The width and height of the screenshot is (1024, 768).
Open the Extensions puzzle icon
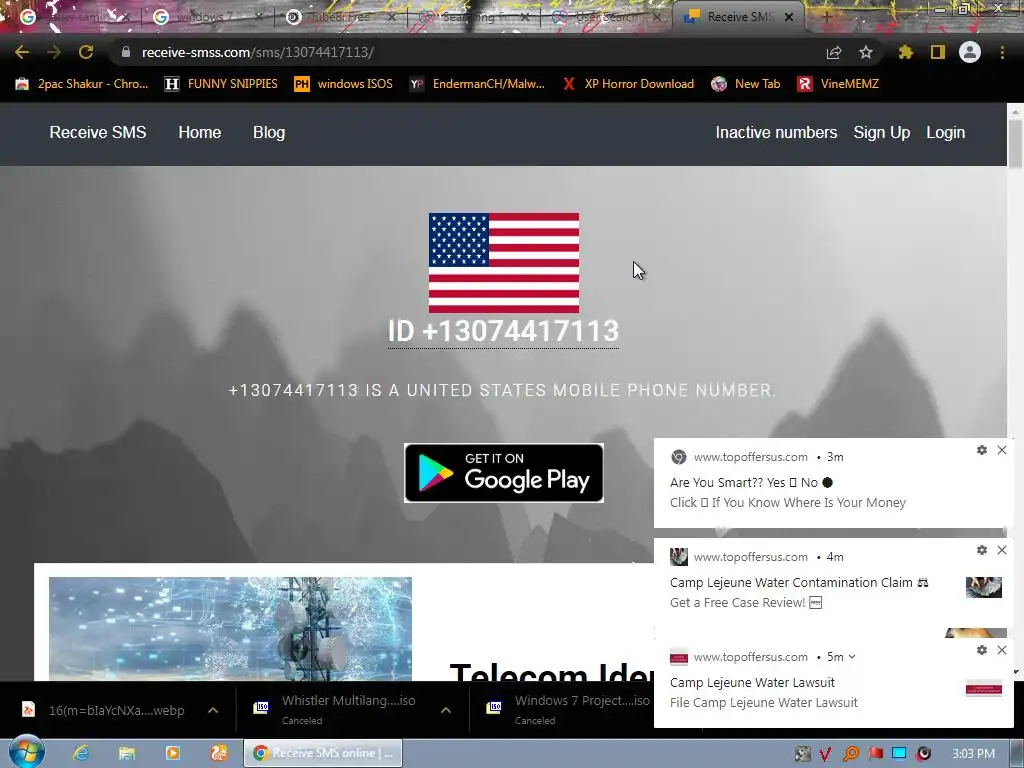[x=906, y=52]
